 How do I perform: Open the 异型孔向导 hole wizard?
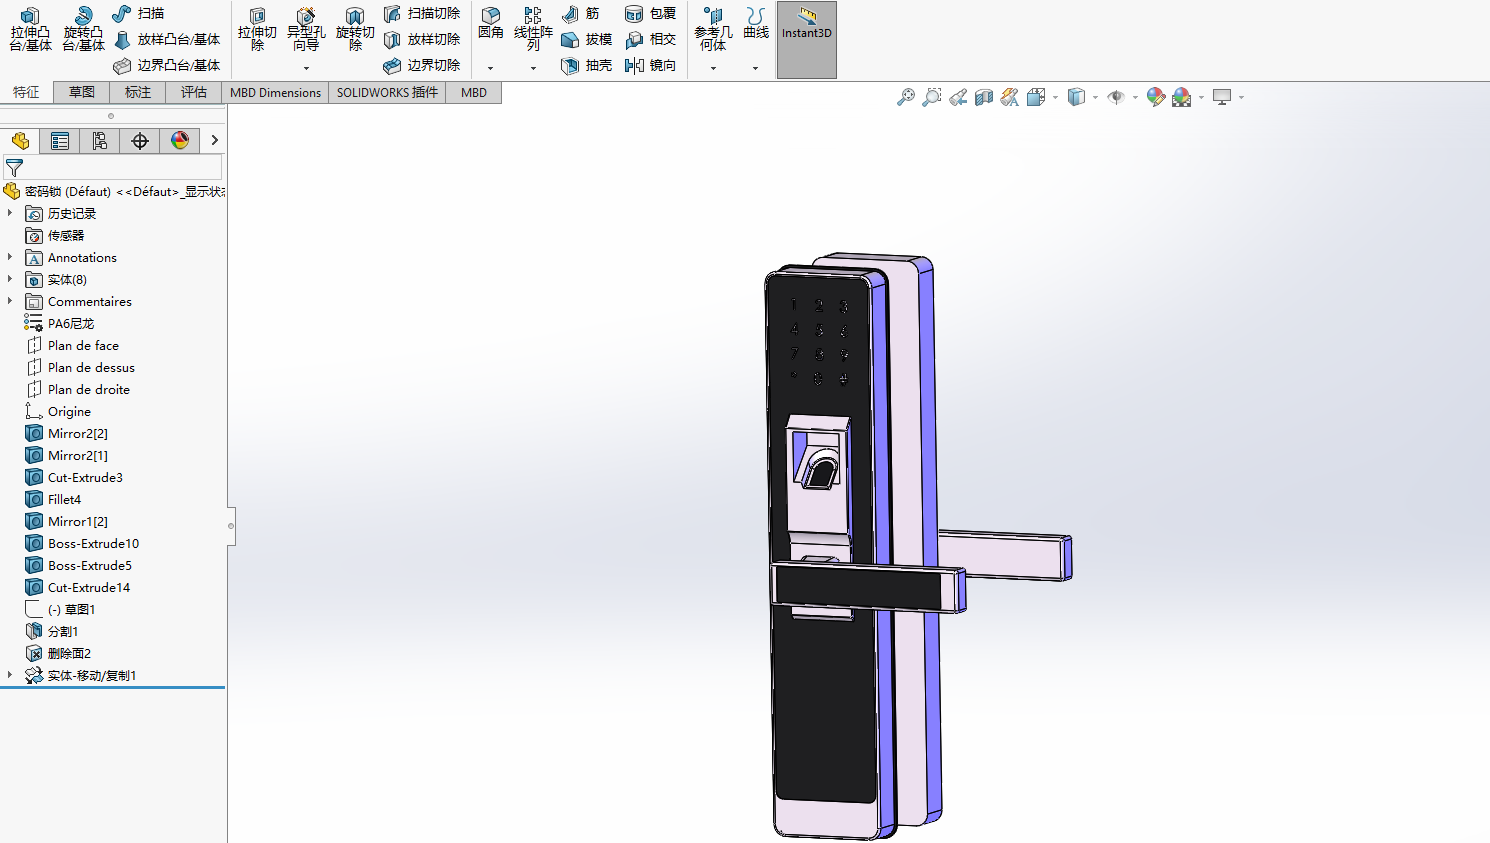click(306, 30)
